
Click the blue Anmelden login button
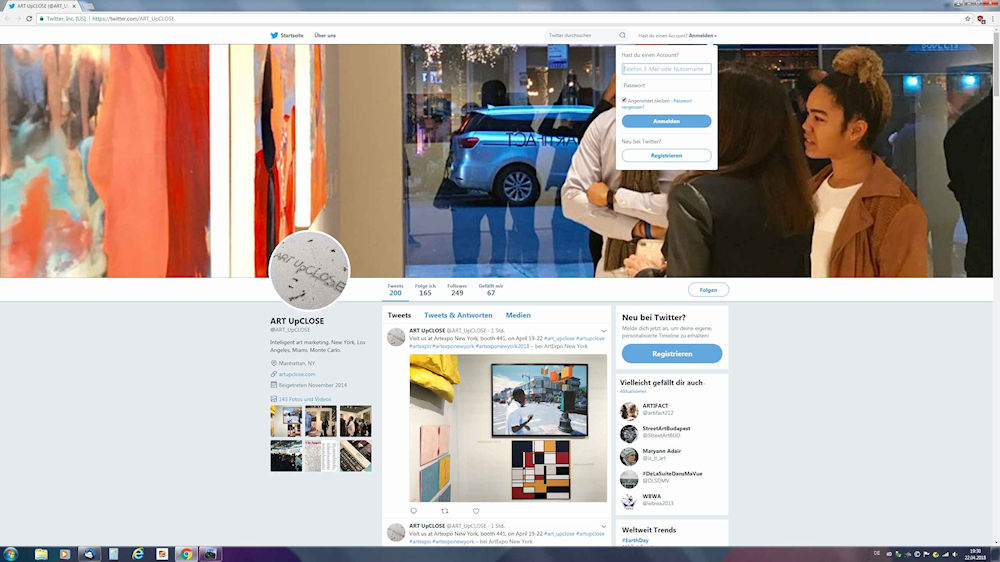point(666,121)
